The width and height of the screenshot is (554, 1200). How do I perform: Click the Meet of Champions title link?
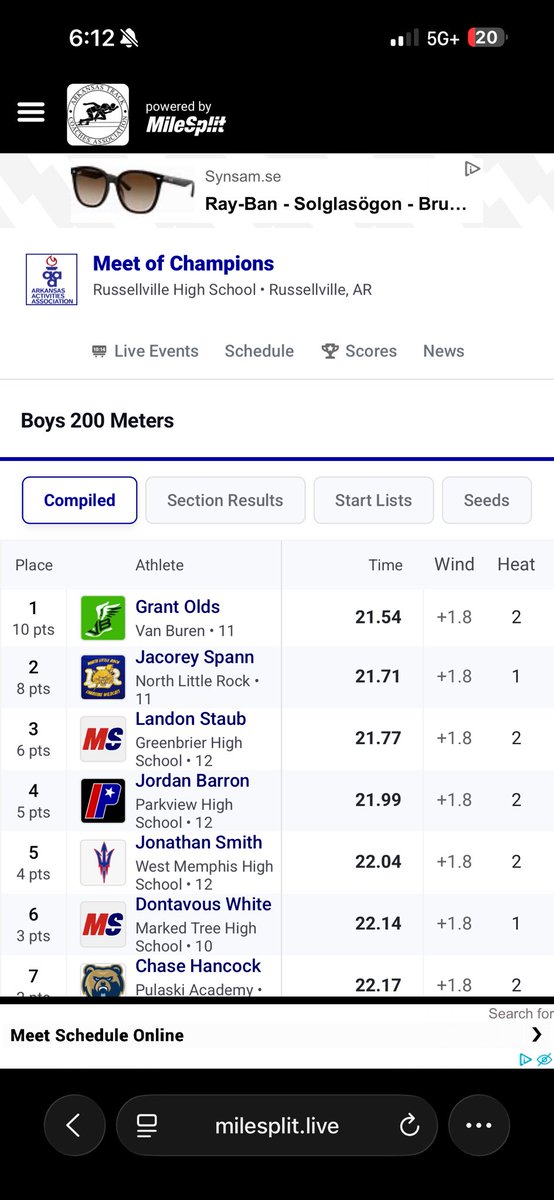coord(183,264)
